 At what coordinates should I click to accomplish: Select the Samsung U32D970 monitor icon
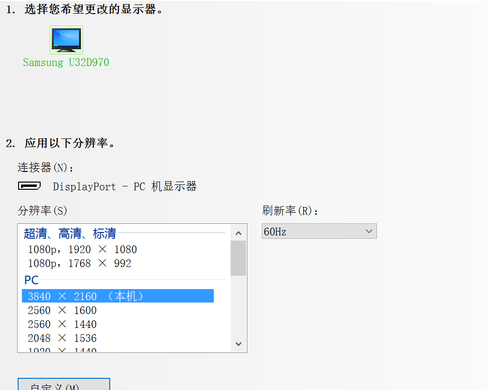click(x=66, y=40)
